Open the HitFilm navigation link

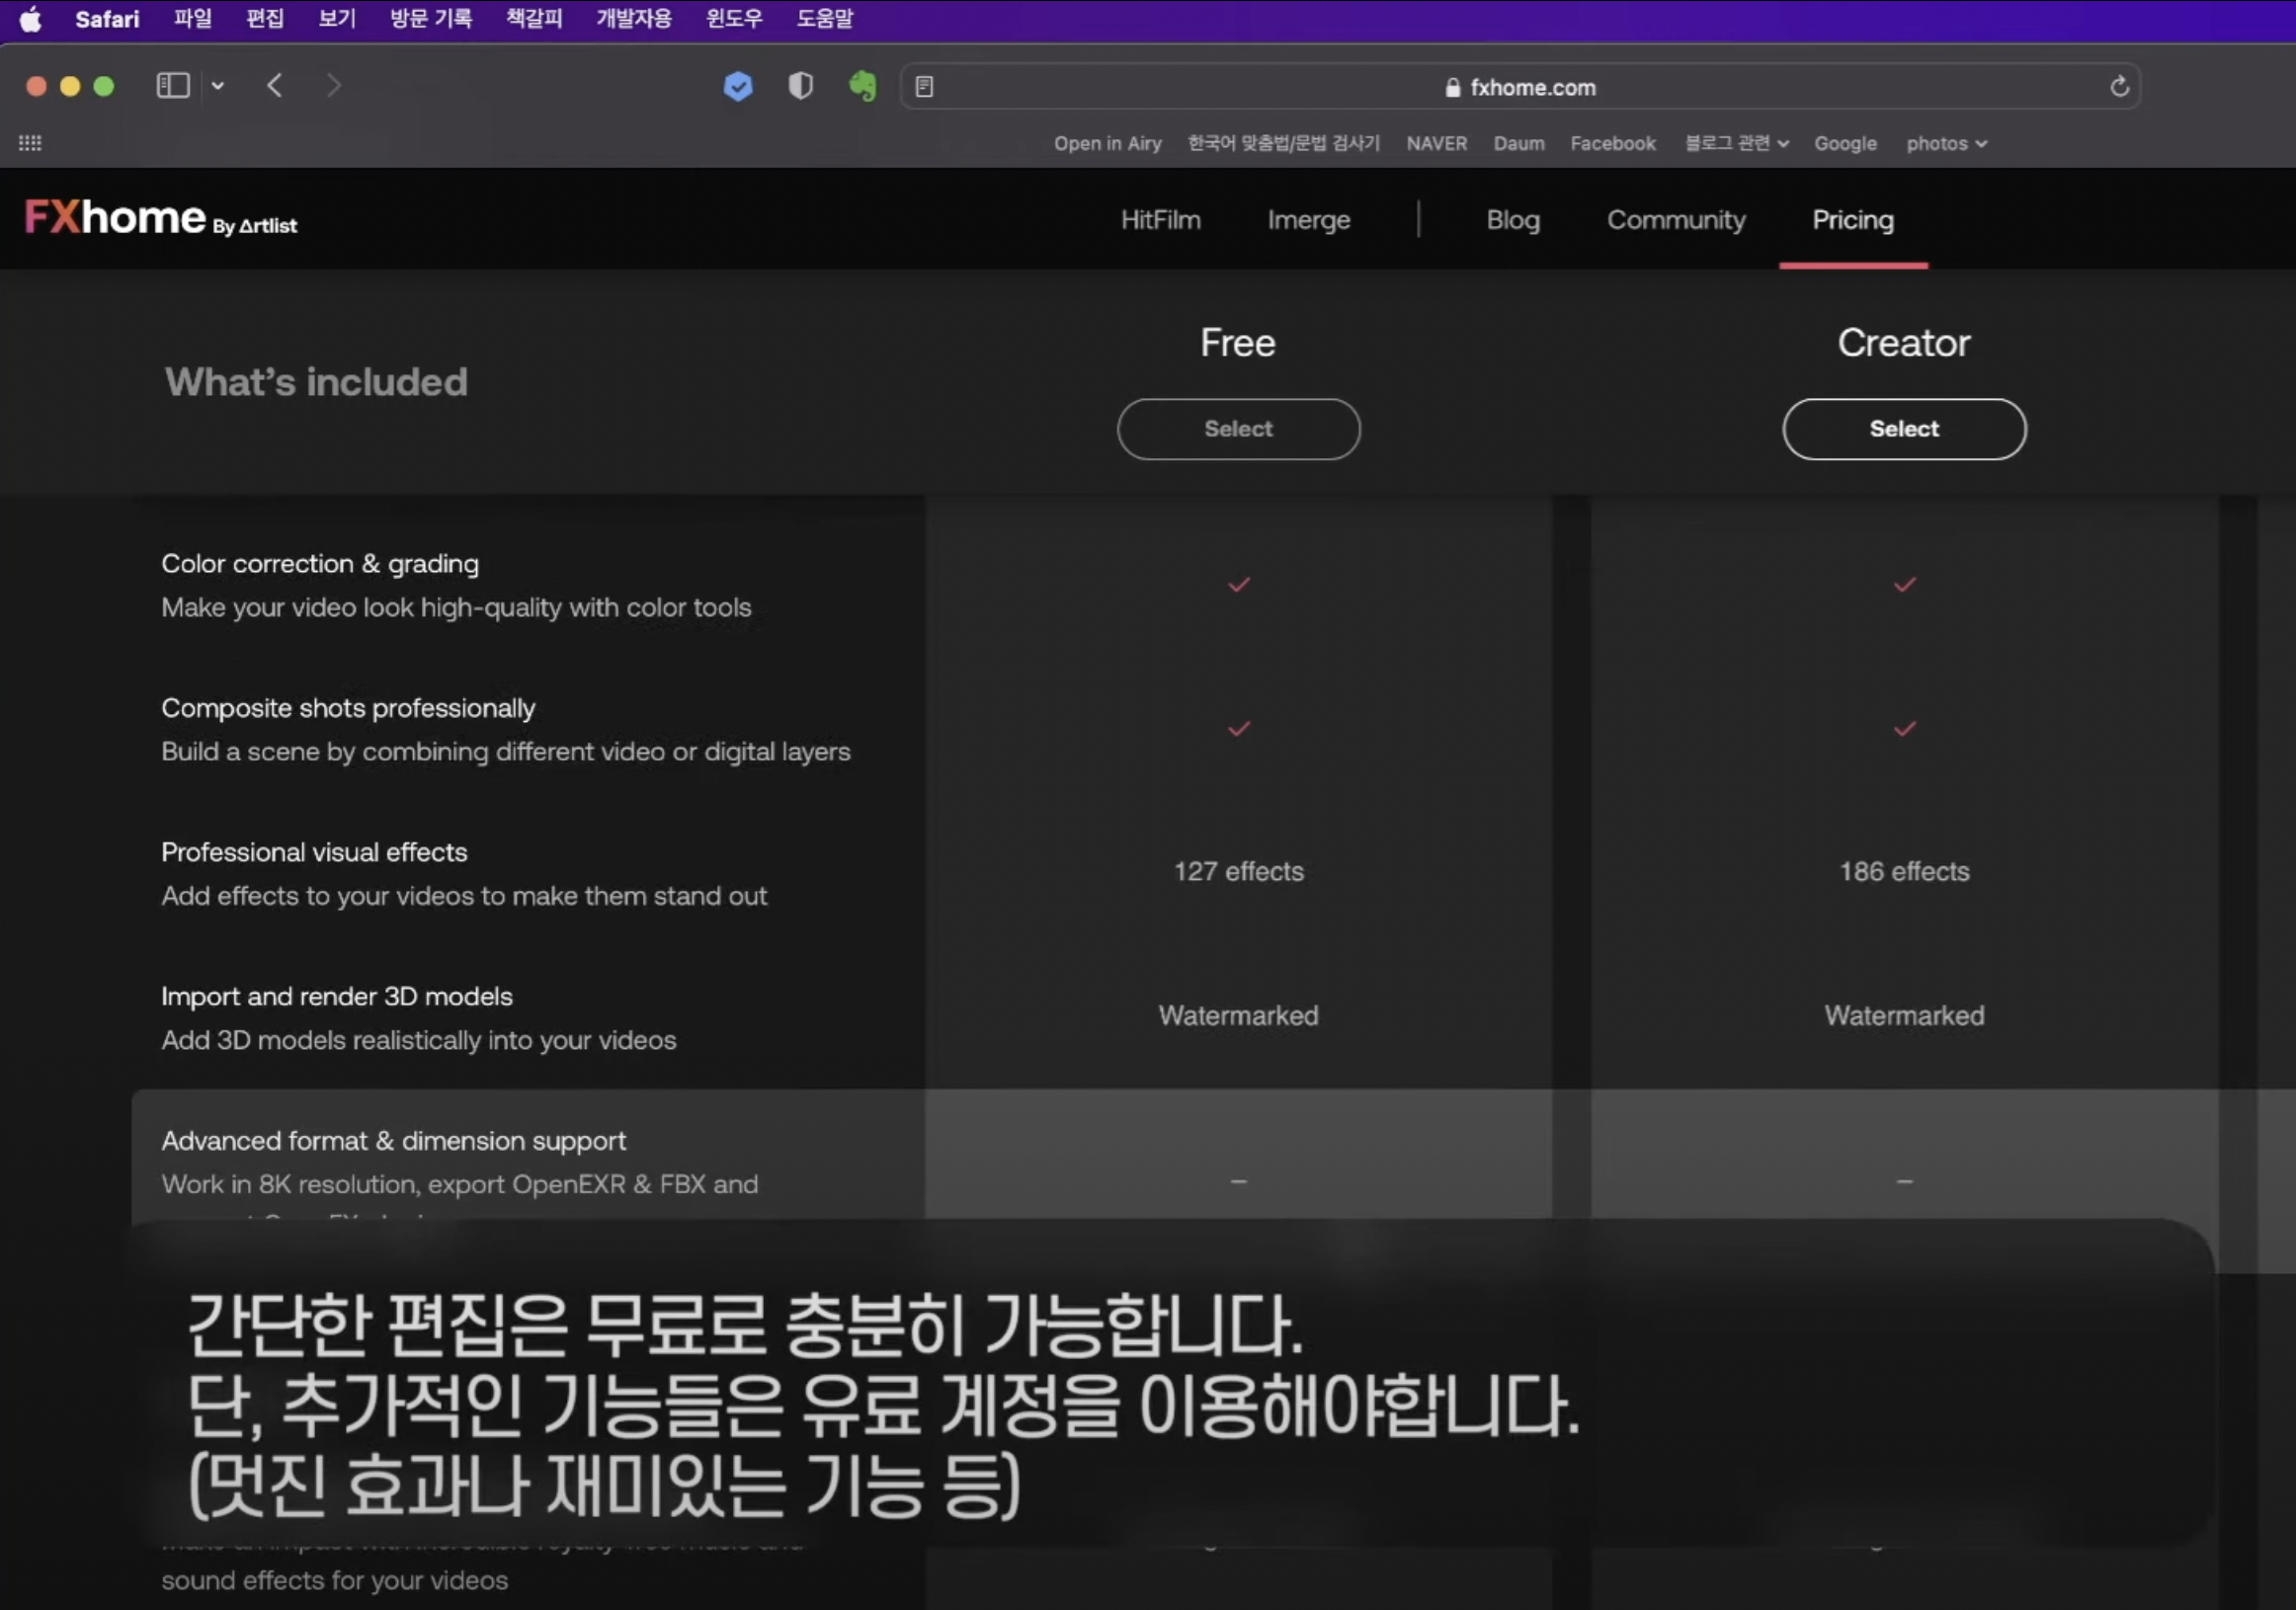pyautogui.click(x=1160, y=220)
